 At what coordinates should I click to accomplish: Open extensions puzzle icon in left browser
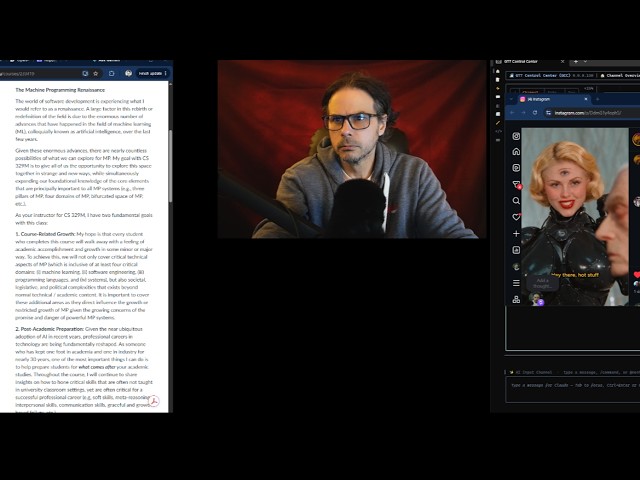coord(112,73)
